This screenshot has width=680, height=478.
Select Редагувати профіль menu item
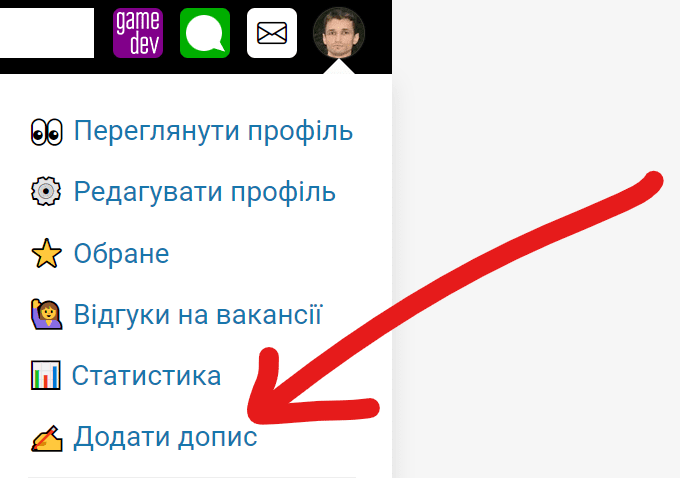[x=205, y=192]
